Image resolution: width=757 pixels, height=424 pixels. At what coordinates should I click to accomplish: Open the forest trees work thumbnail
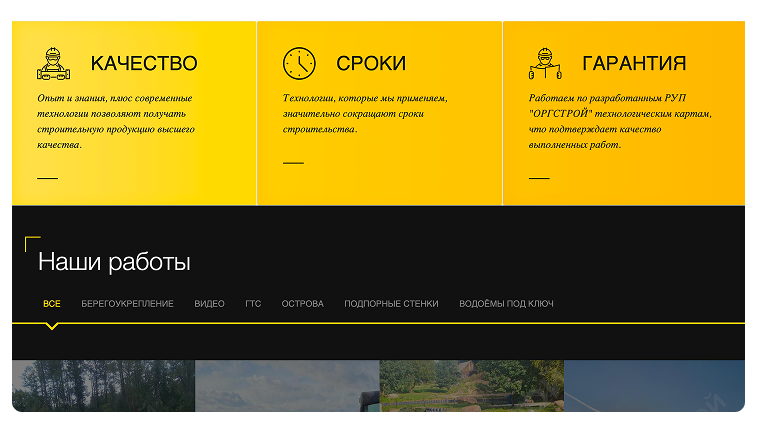click(103, 386)
